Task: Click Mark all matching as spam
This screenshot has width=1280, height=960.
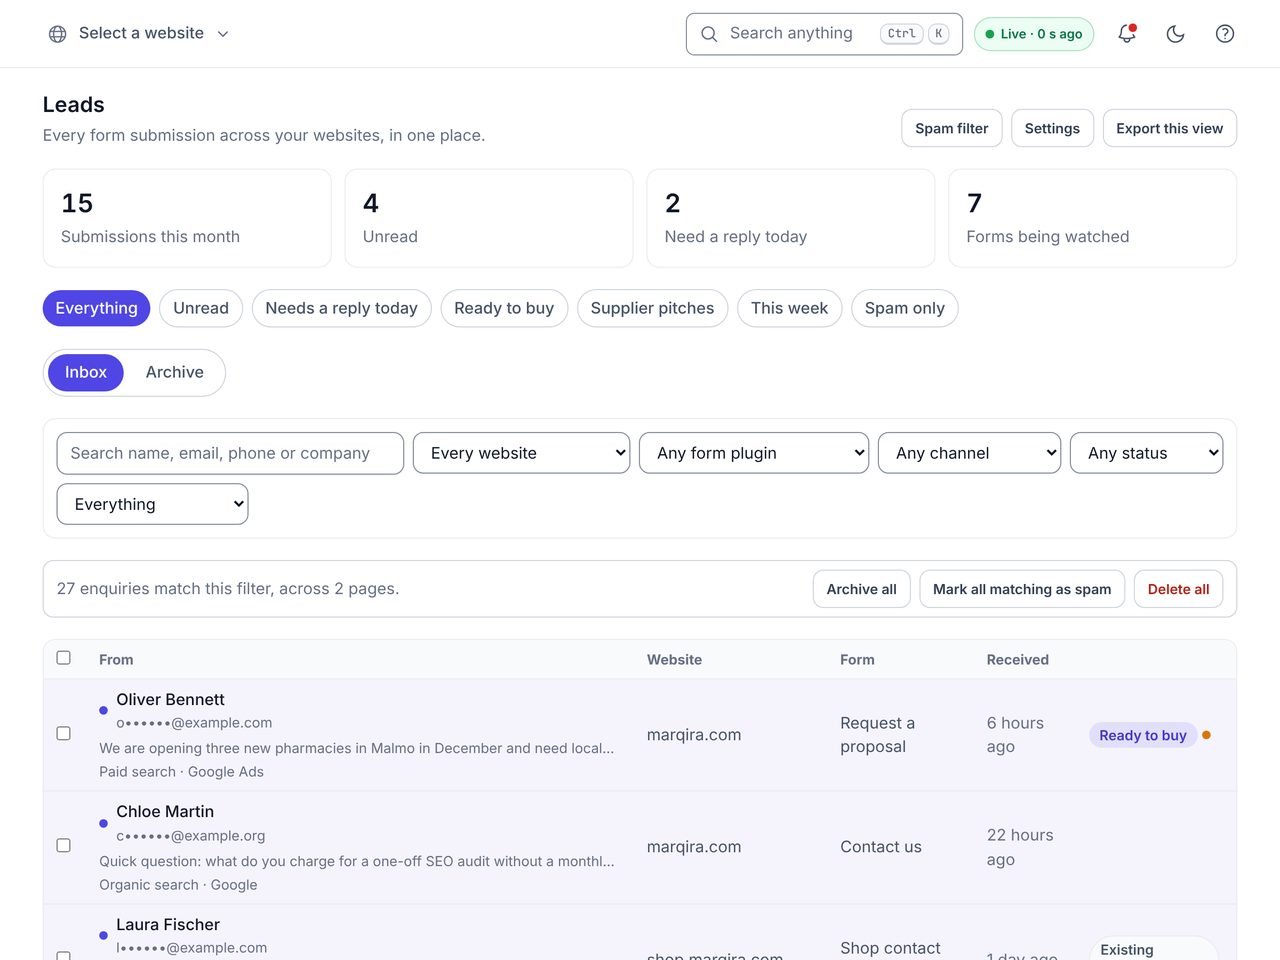Action: pos(1022,589)
